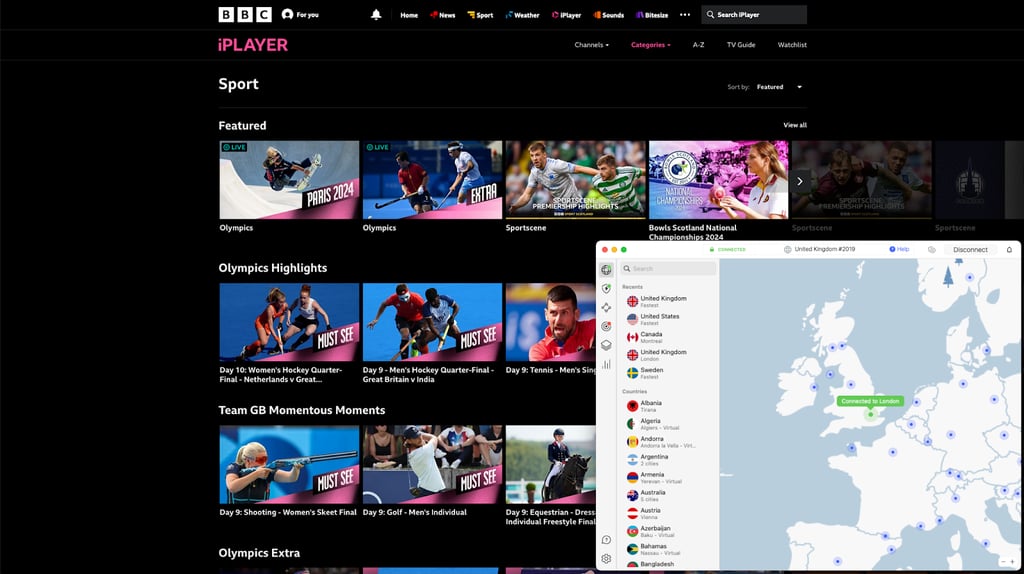Click the BBC logo
The image size is (1024, 574).
[245, 14]
